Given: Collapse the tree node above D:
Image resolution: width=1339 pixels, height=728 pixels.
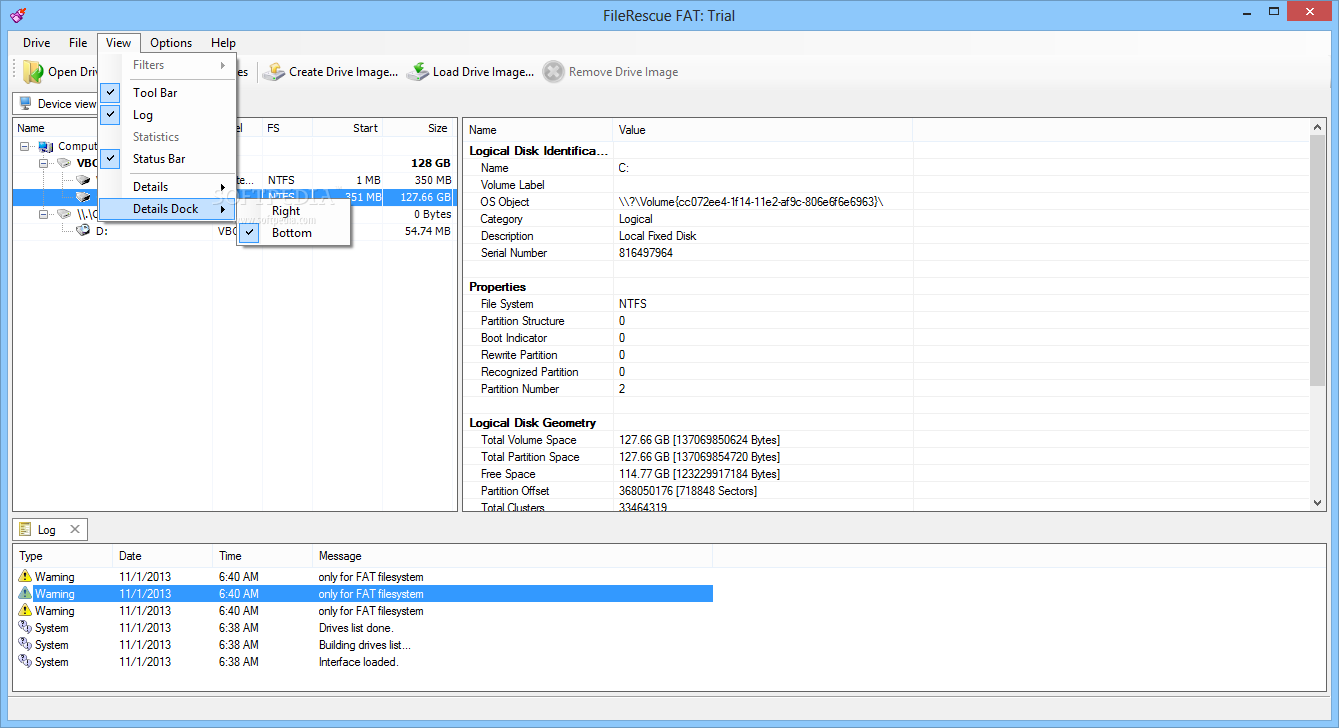Looking at the screenshot, I should point(44,214).
